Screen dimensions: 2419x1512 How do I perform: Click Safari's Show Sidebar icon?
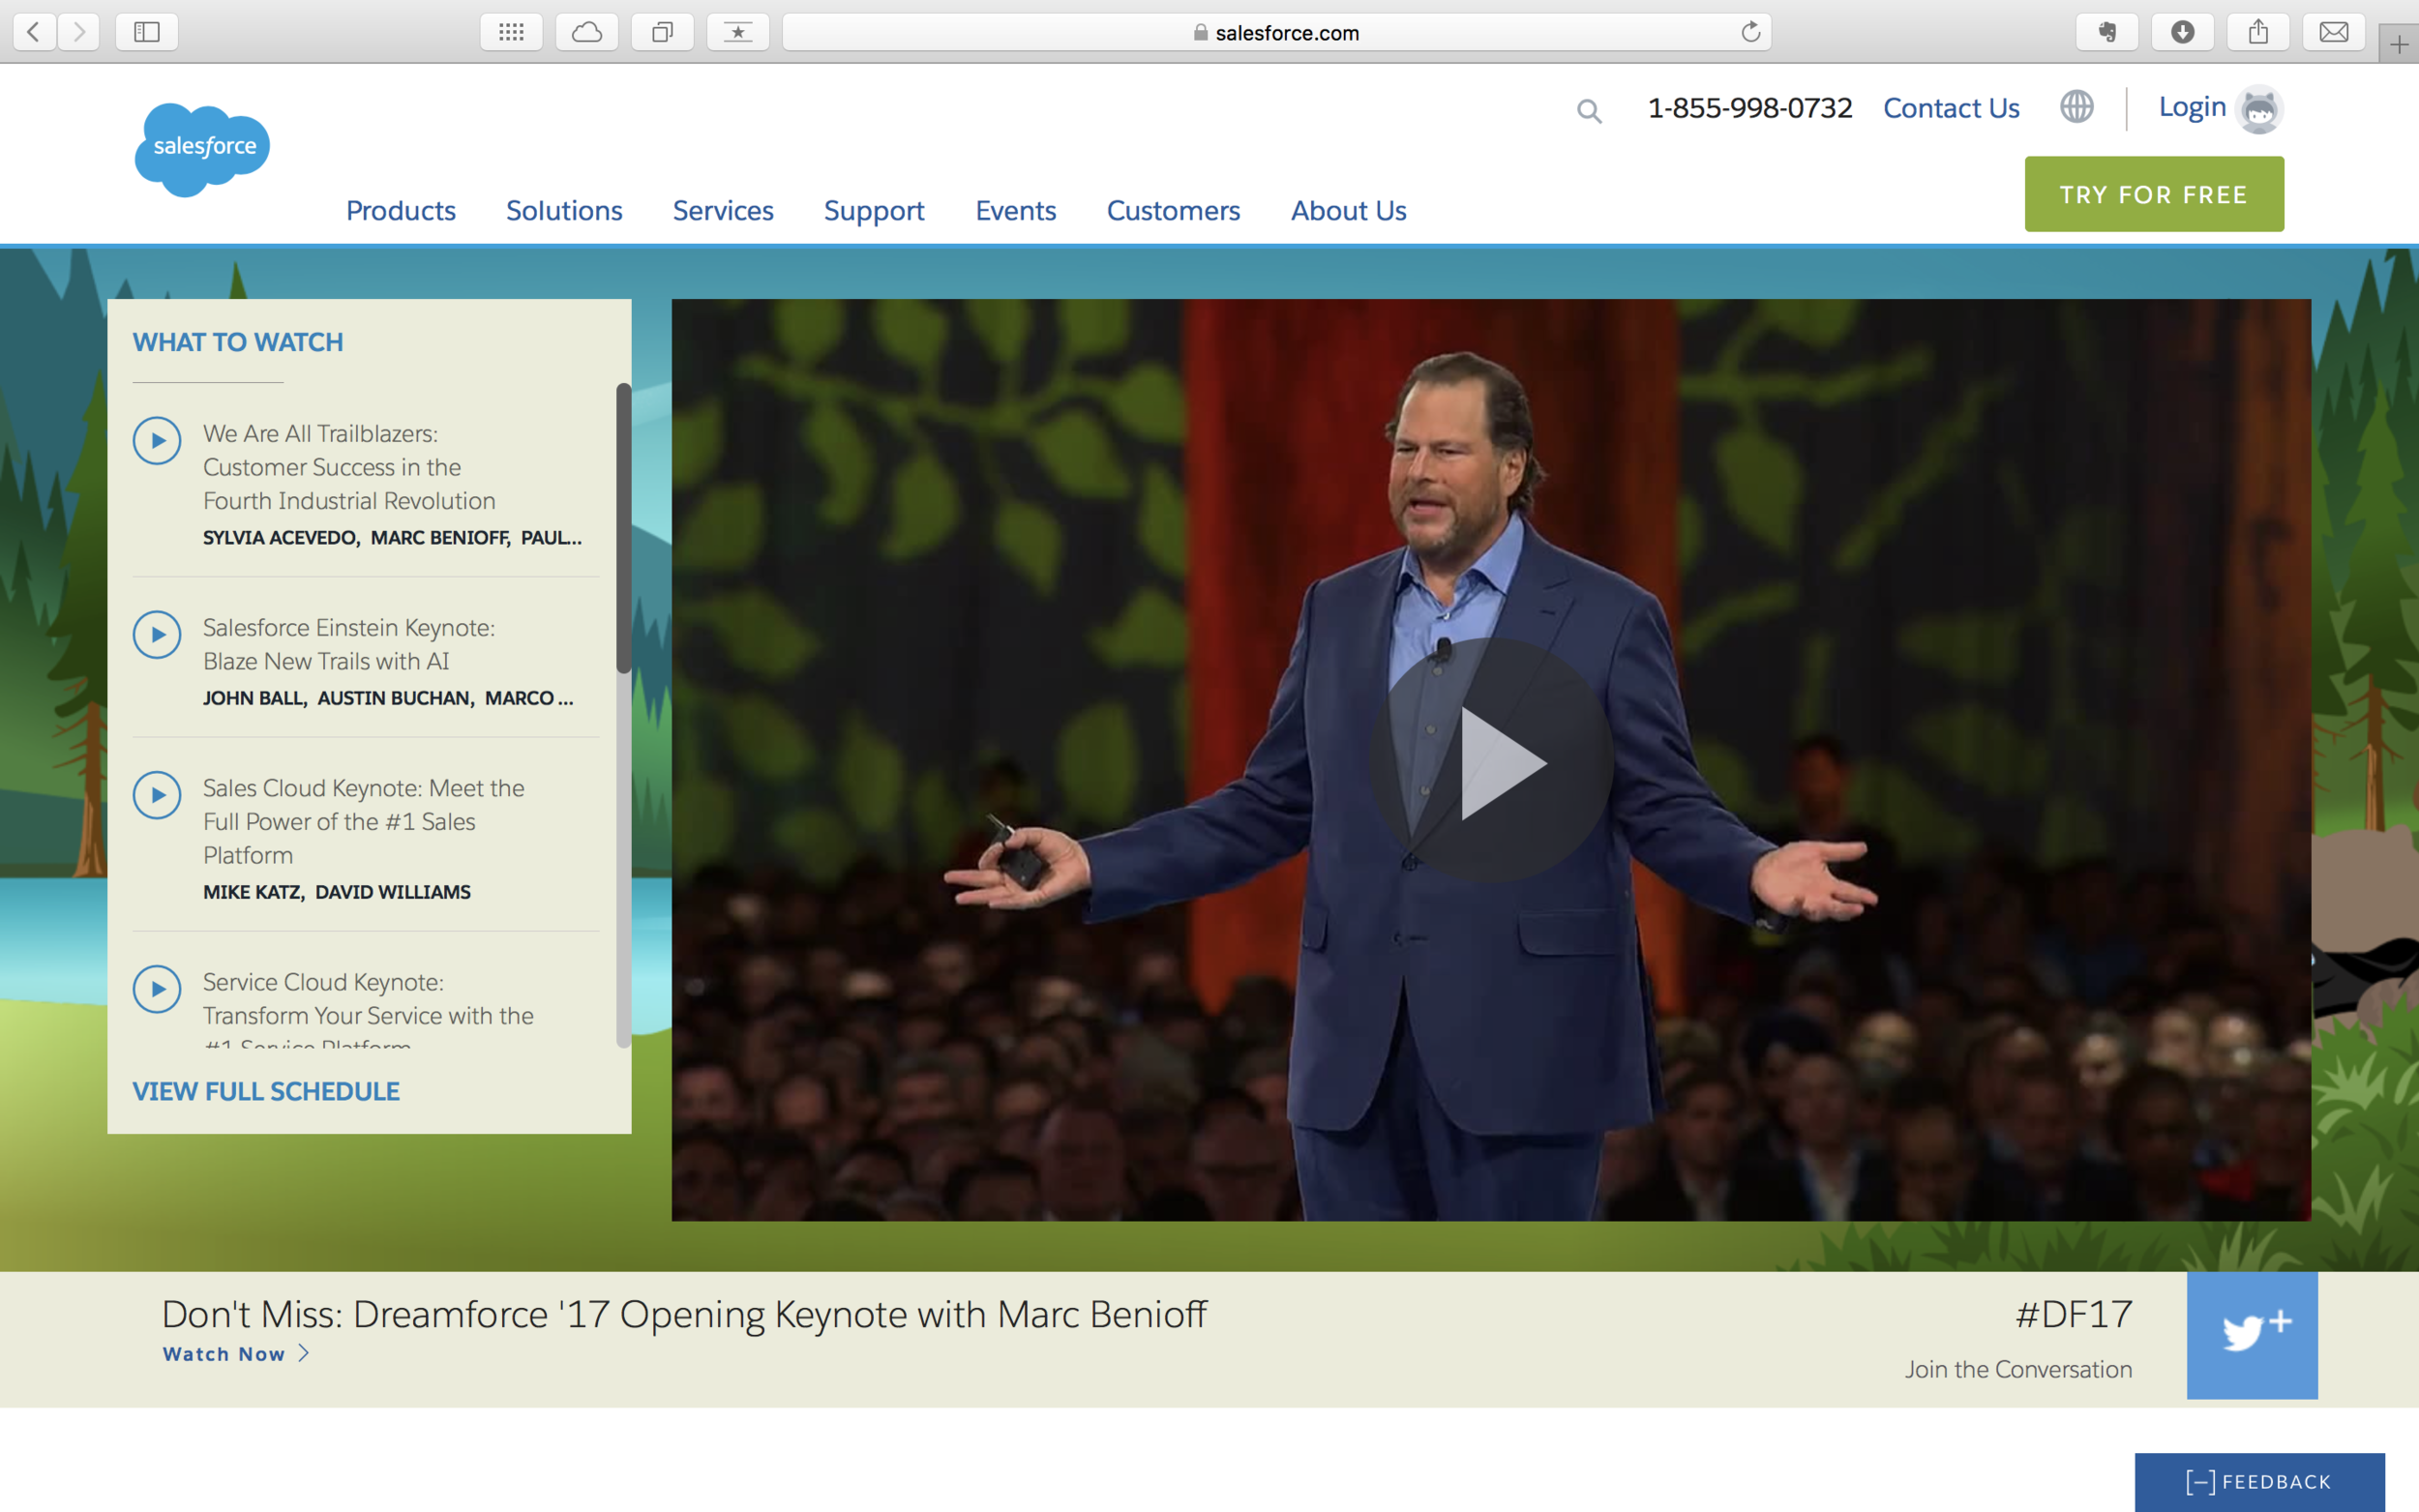(x=147, y=32)
